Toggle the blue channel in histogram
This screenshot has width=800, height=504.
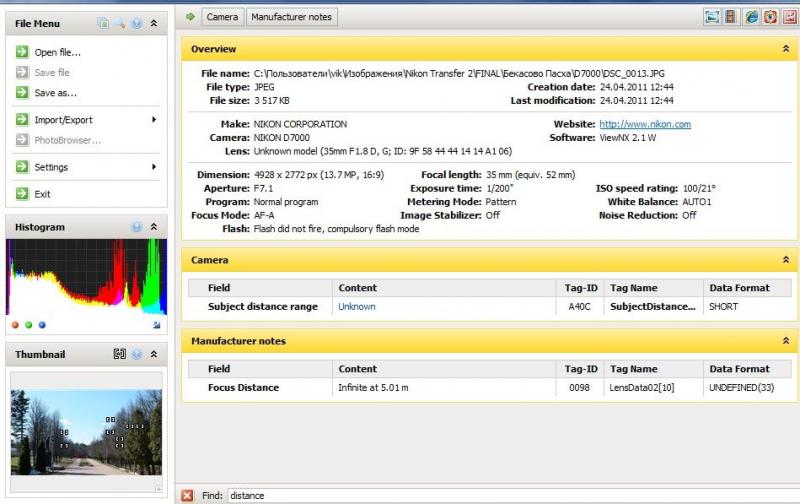tap(42, 325)
